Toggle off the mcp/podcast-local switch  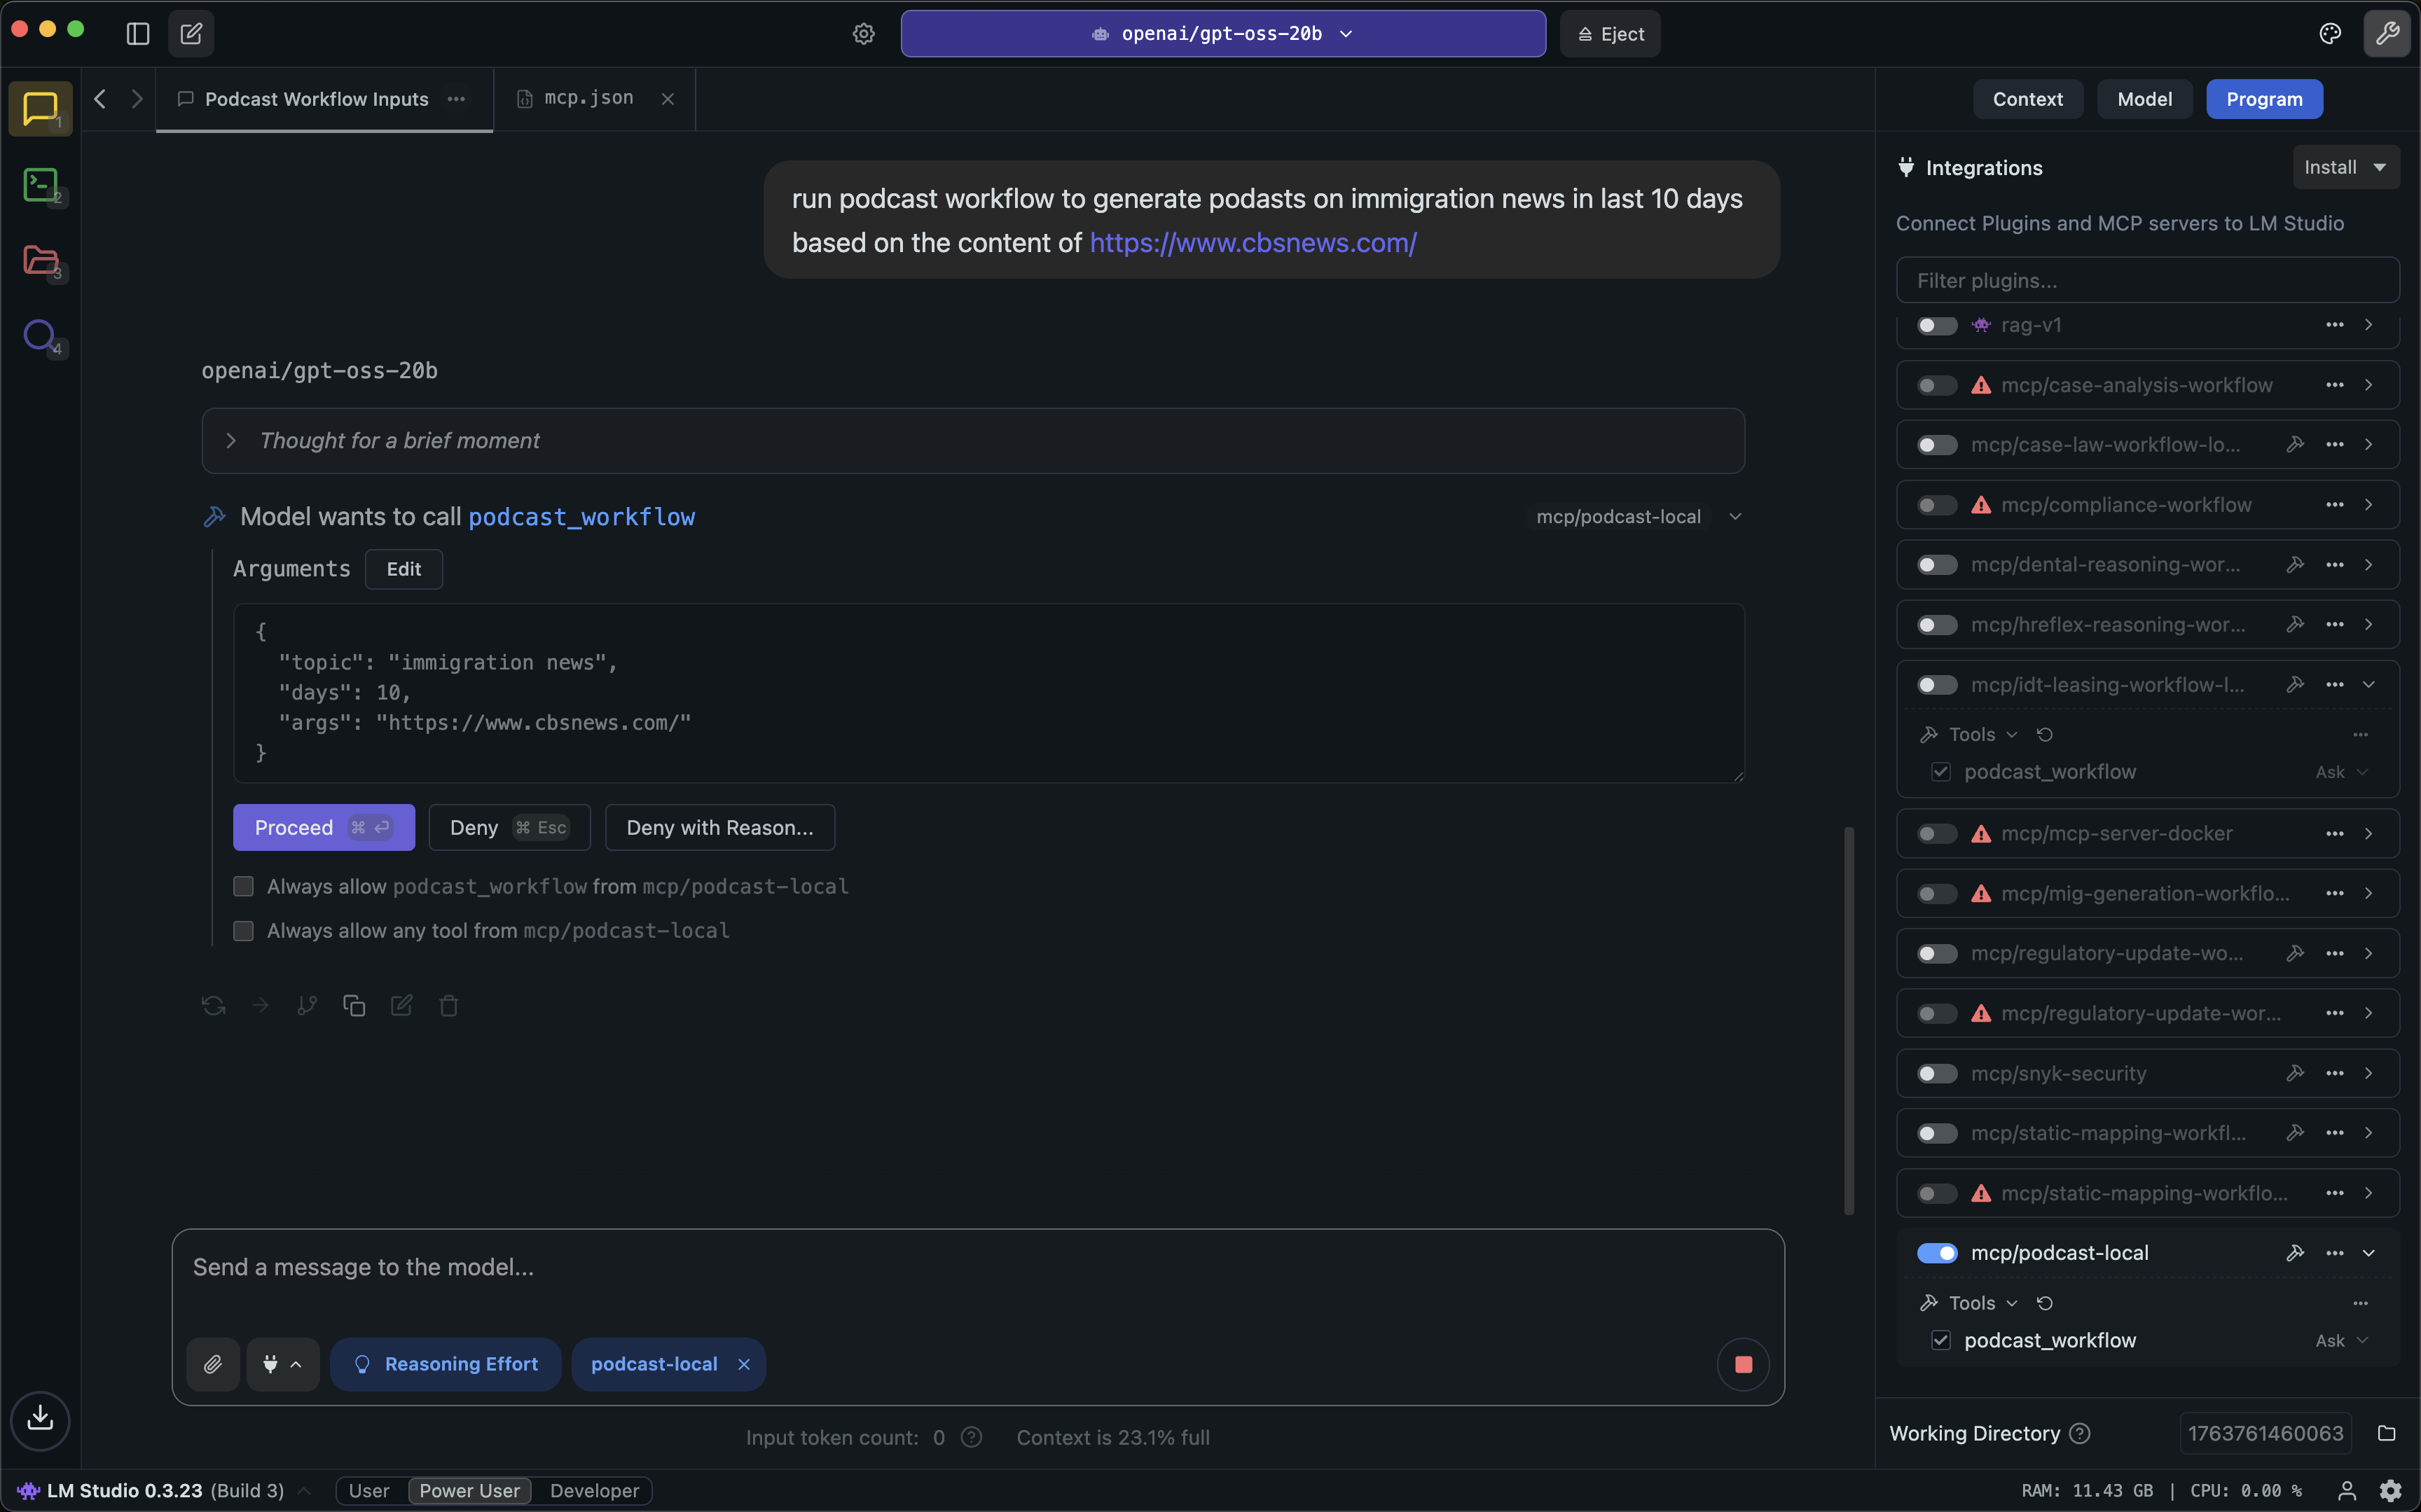[x=1937, y=1253]
